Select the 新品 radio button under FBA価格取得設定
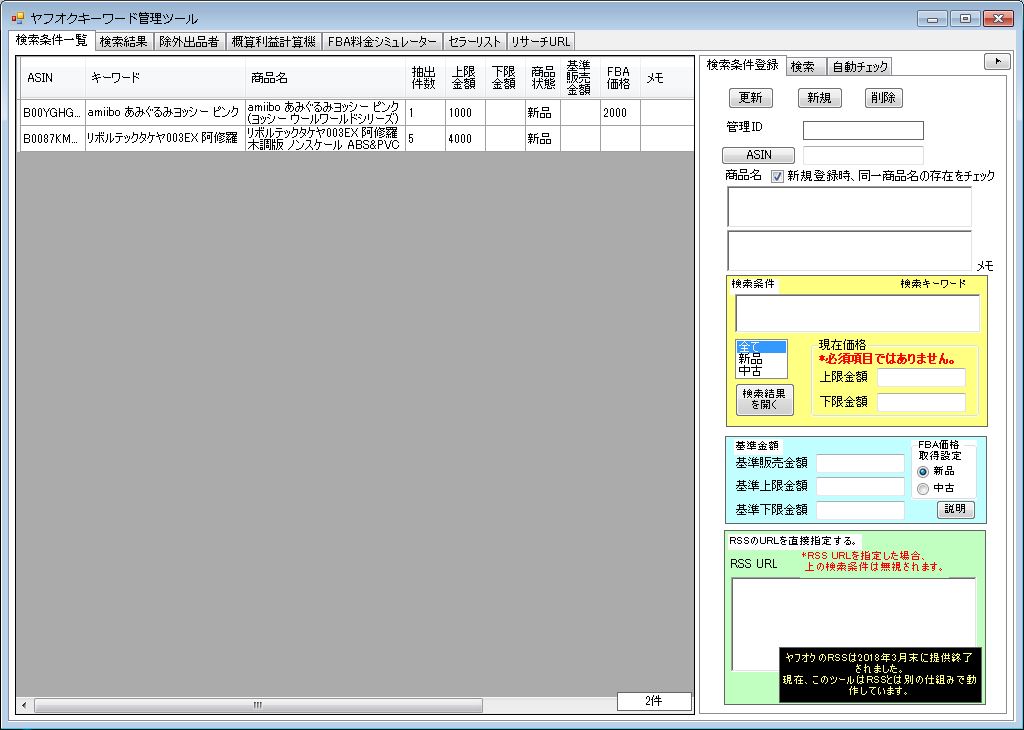The image size is (1024, 730). click(x=923, y=471)
